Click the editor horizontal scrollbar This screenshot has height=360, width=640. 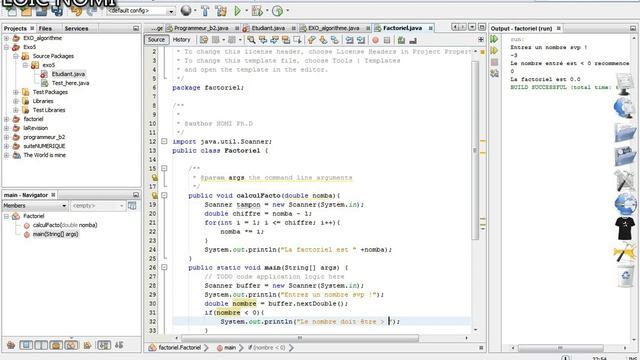pos(300,338)
